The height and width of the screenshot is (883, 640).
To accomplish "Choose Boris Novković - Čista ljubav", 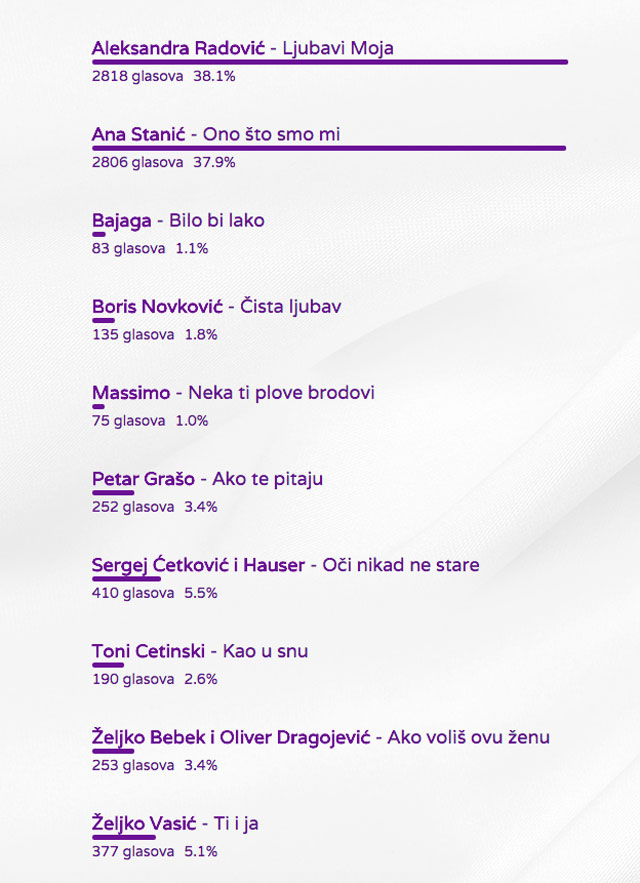I will [x=216, y=306].
